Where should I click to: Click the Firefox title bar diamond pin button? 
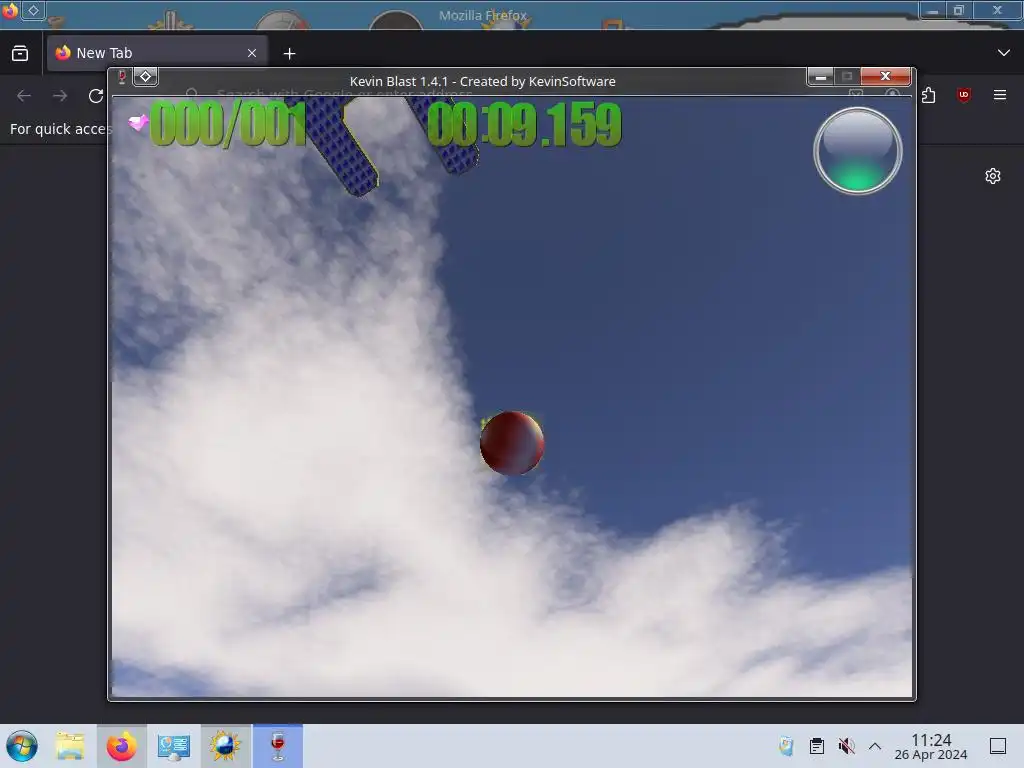tap(33, 10)
